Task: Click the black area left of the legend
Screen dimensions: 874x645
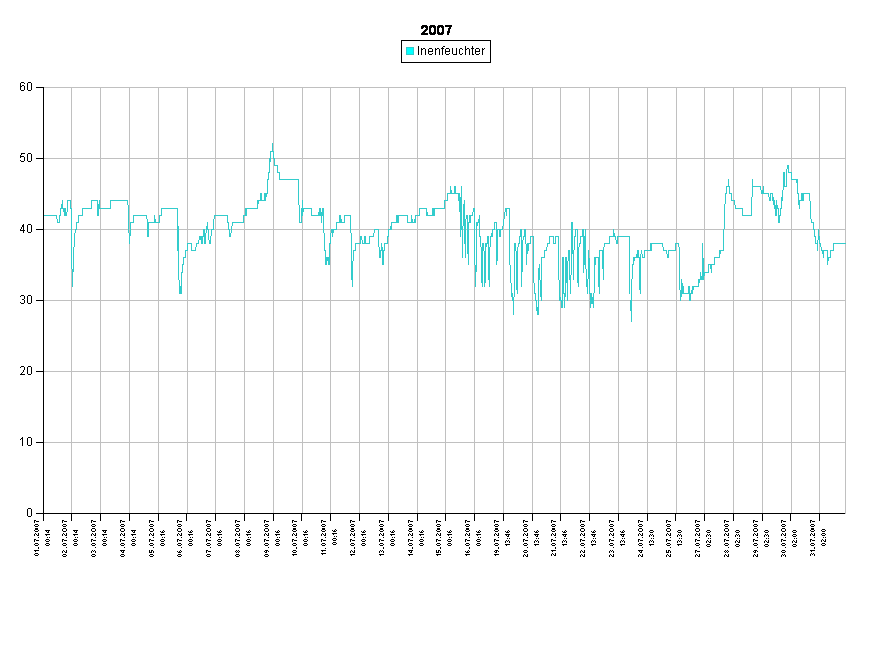Action: [x=200, y=51]
